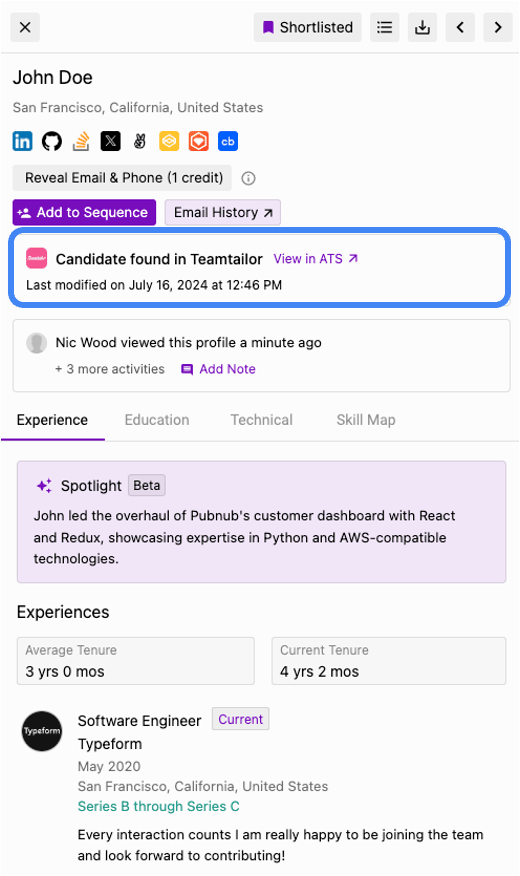Go to the previous candidate arrow
This screenshot has width=520, height=876.
click(x=460, y=27)
